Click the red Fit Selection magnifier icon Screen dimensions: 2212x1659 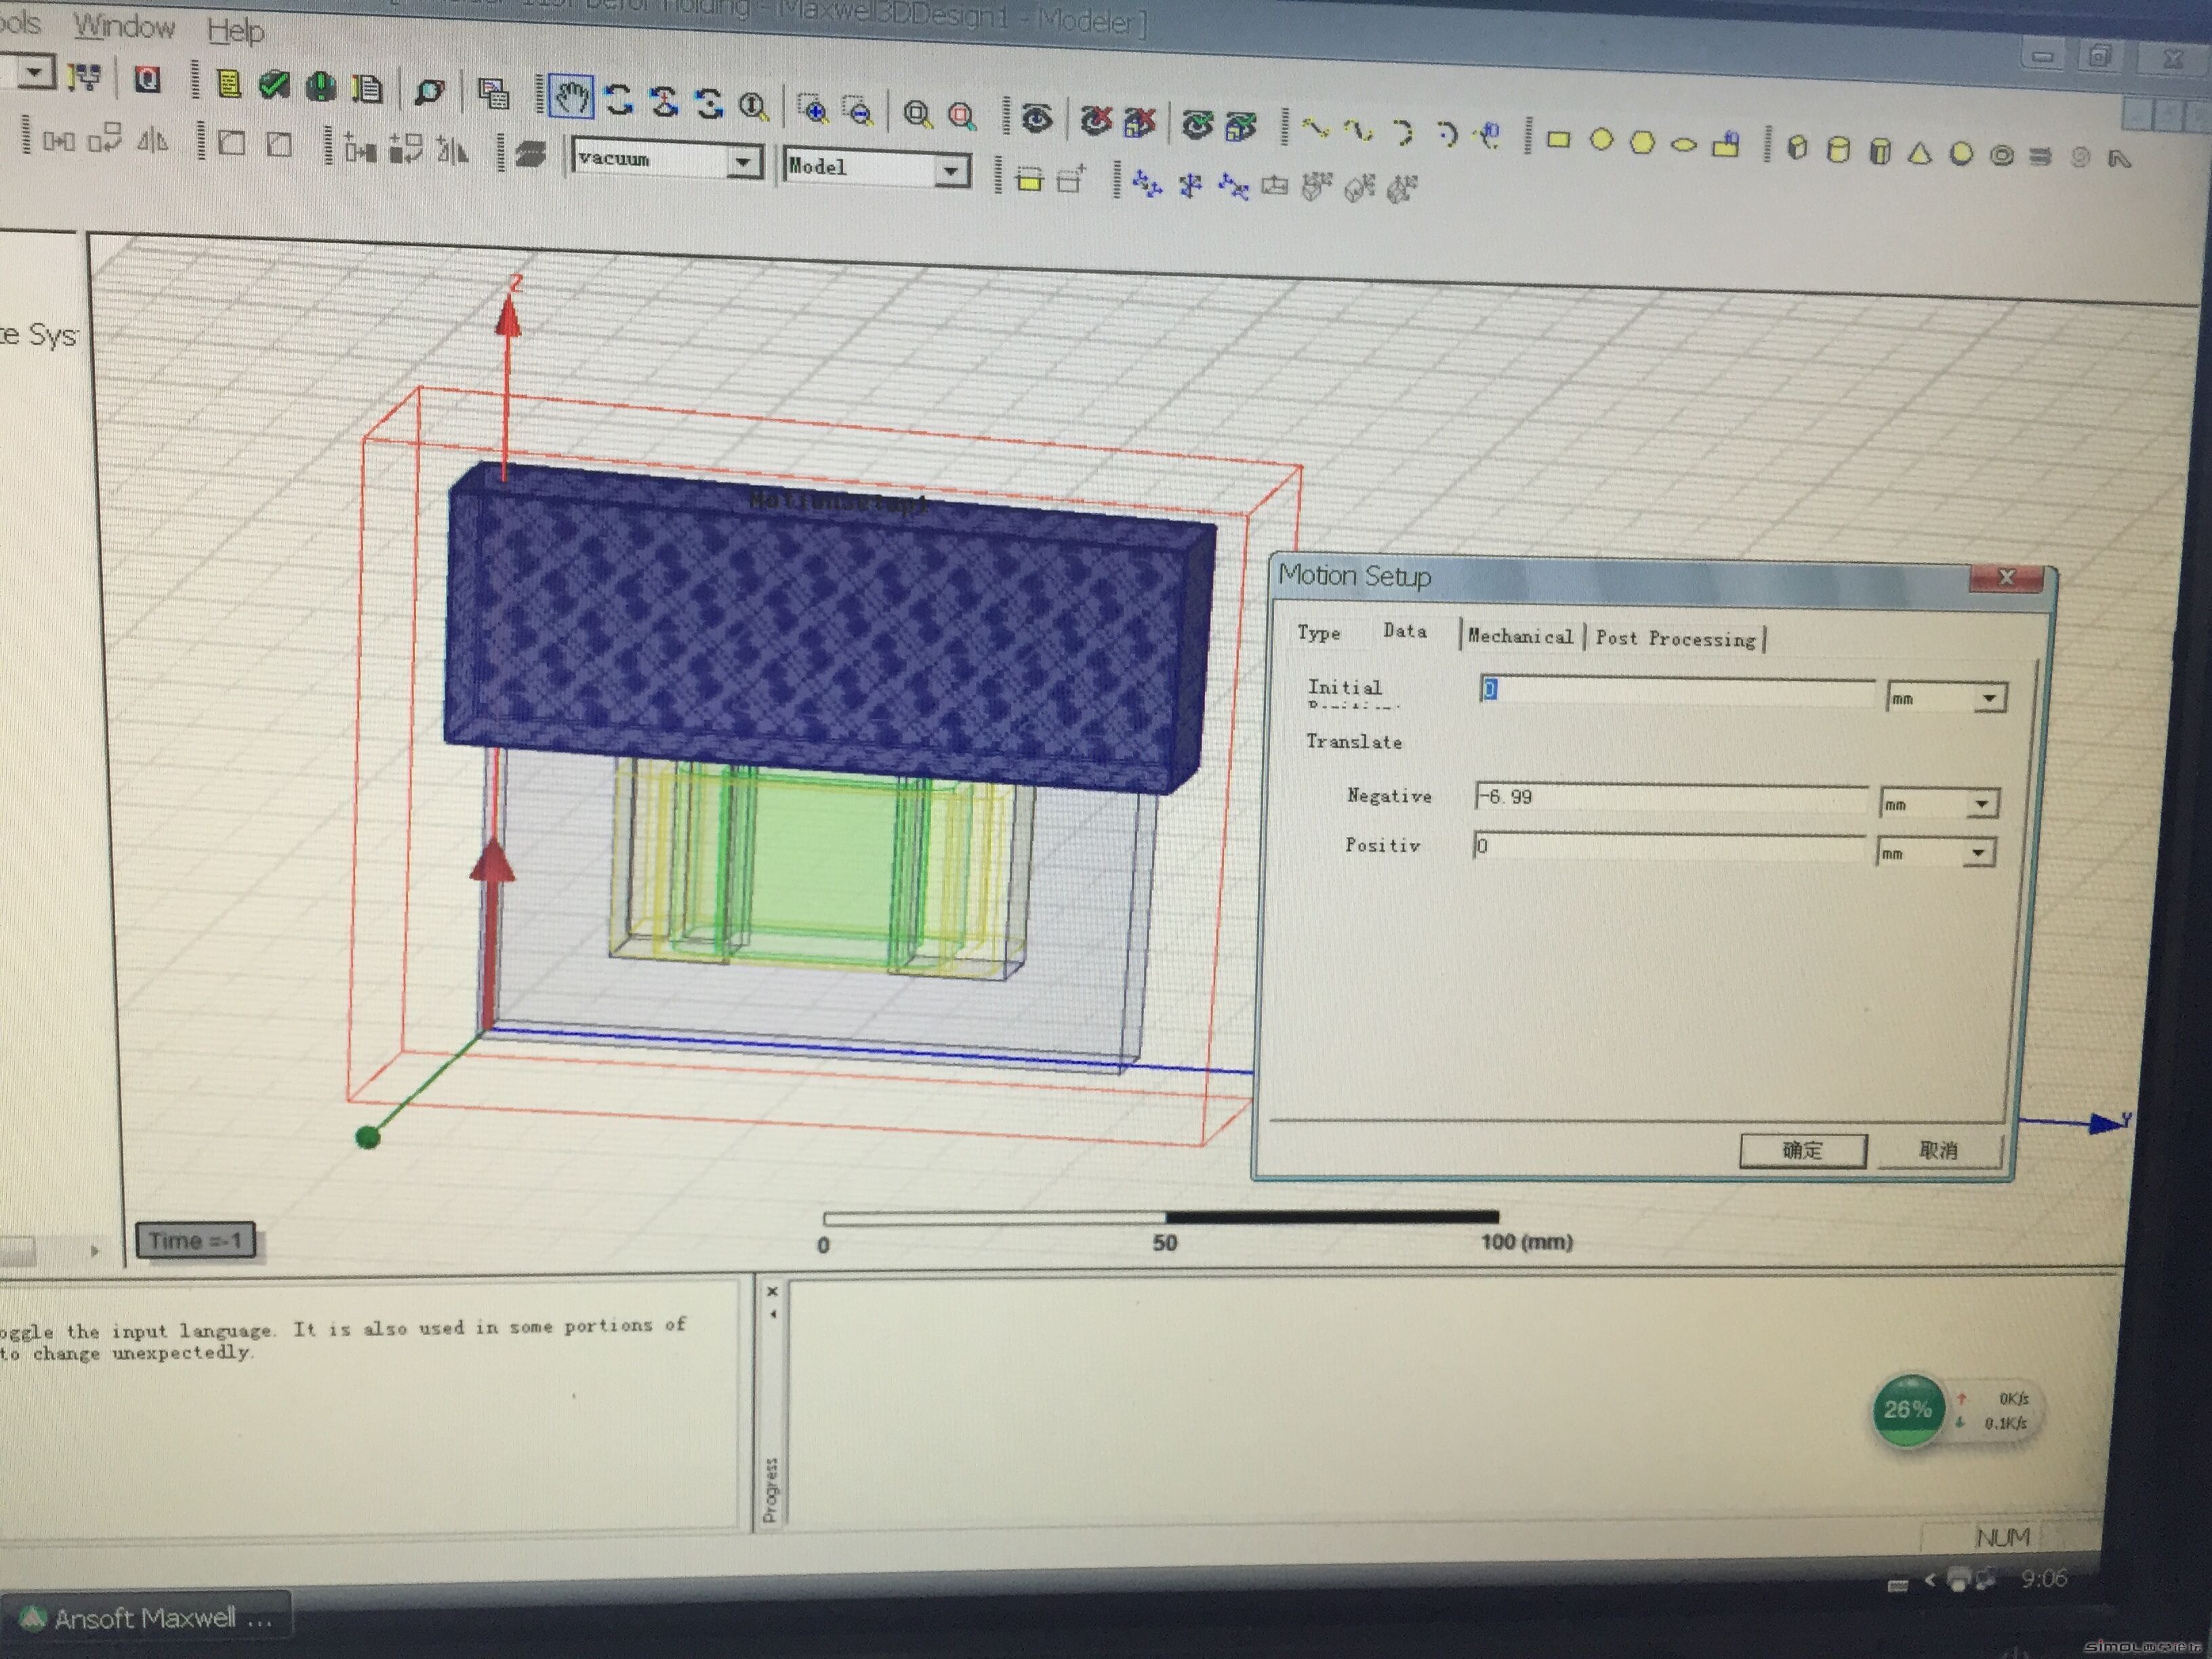click(x=962, y=116)
